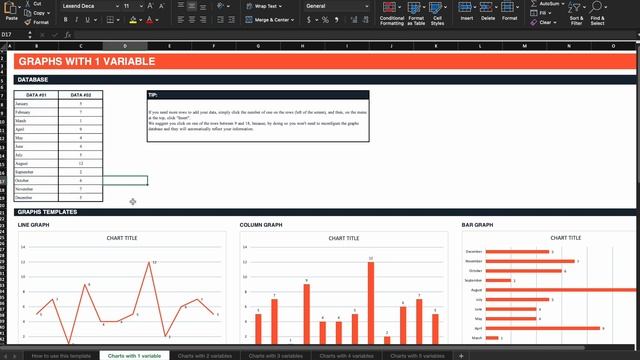Apply currency dollar format
The image size is (640, 360).
point(309,20)
